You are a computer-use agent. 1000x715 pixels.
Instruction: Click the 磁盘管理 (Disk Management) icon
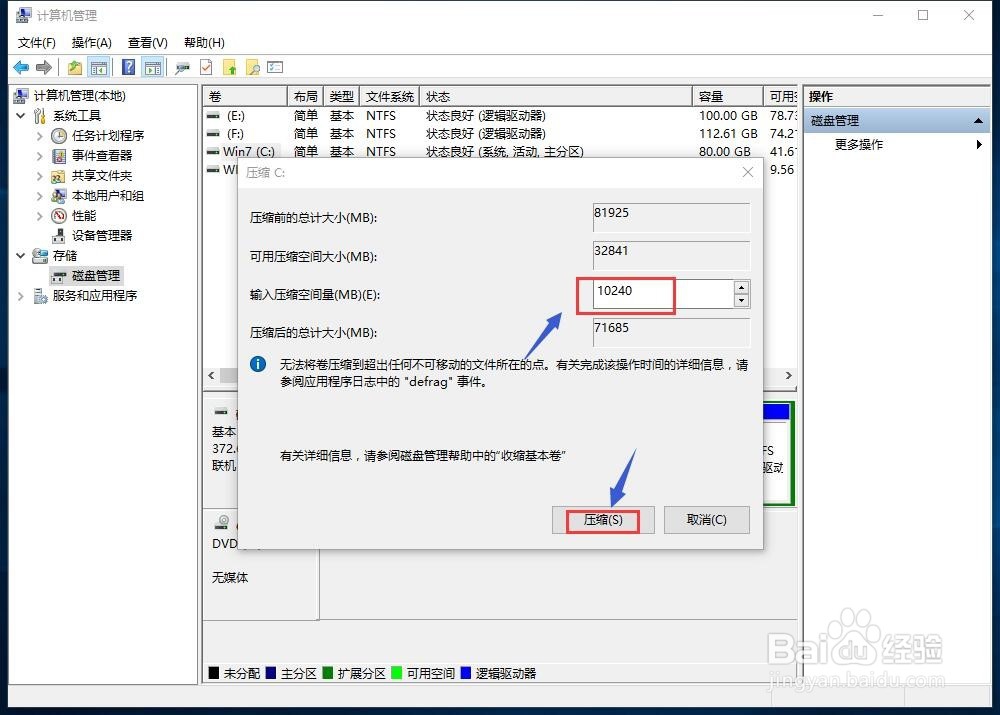(x=60, y=275)
